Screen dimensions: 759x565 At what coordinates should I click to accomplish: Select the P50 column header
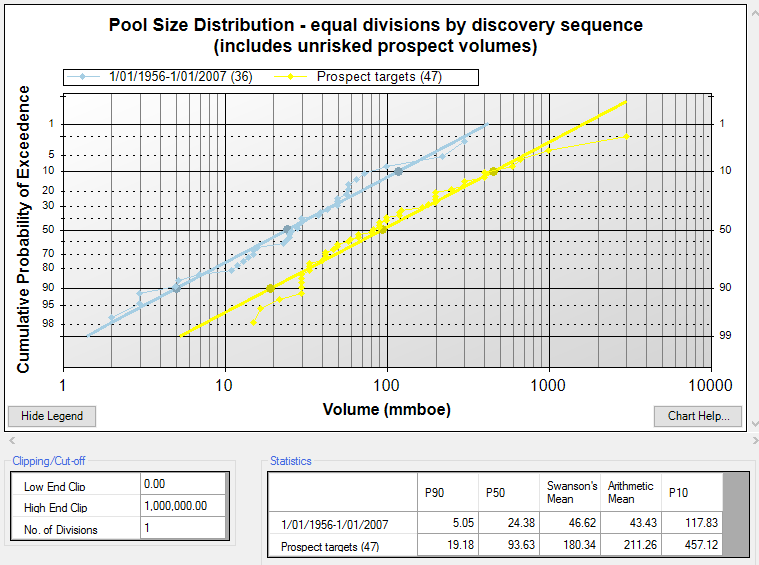(x=509, y=492)
